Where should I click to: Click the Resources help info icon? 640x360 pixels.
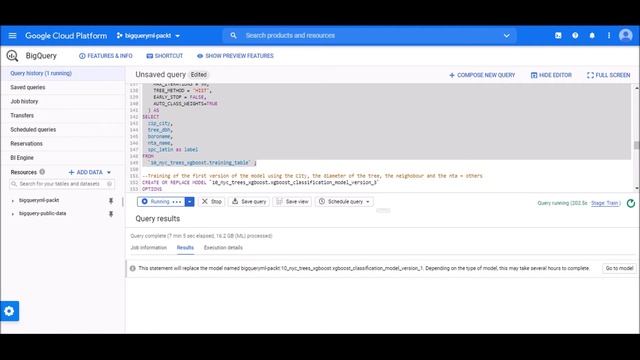(x=42, y=172)
